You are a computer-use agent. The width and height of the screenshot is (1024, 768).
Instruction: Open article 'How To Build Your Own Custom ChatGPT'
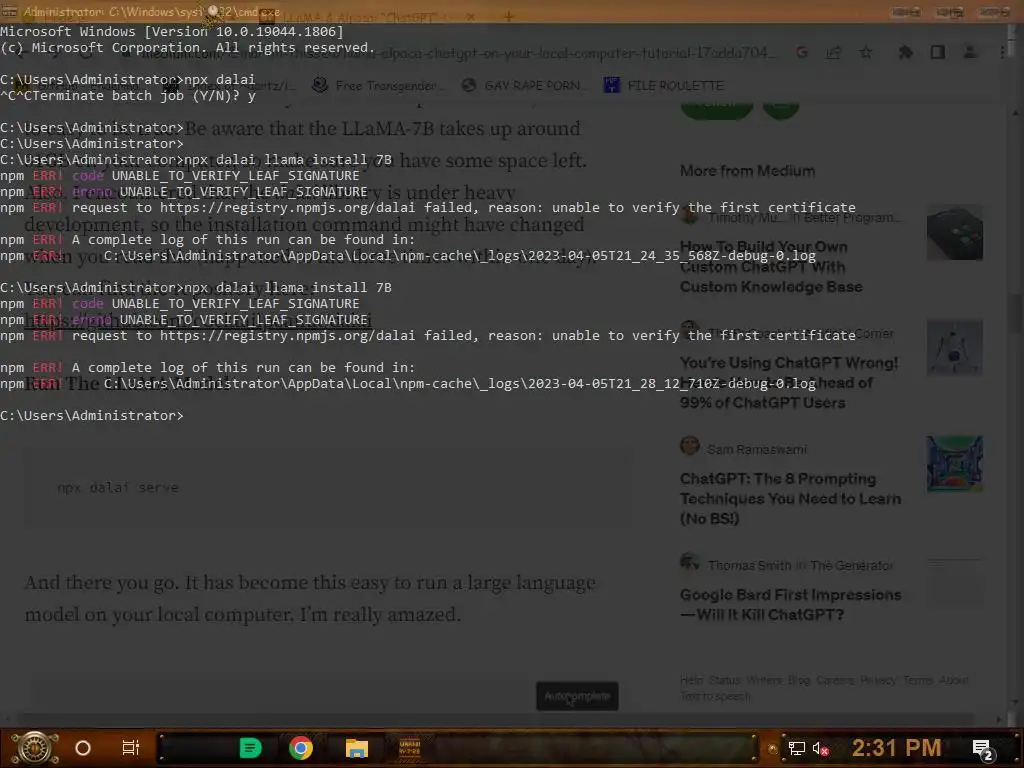point(771,266)
